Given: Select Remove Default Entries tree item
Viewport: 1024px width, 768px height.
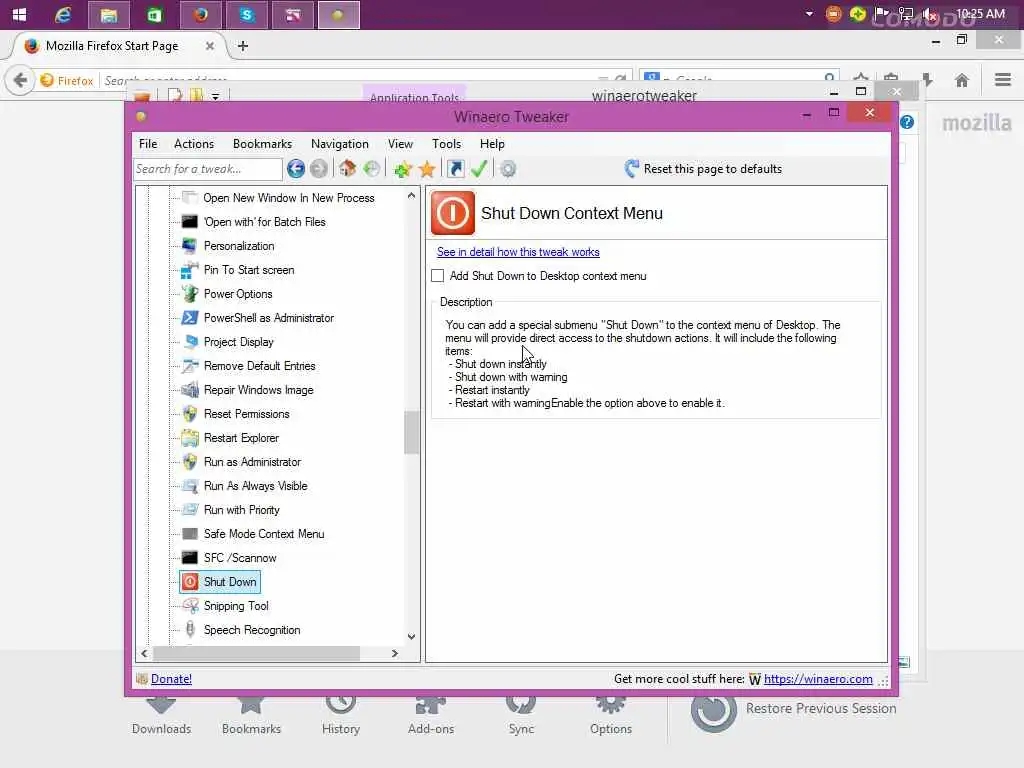Looking at the screenshot, I should click(259, 366).
